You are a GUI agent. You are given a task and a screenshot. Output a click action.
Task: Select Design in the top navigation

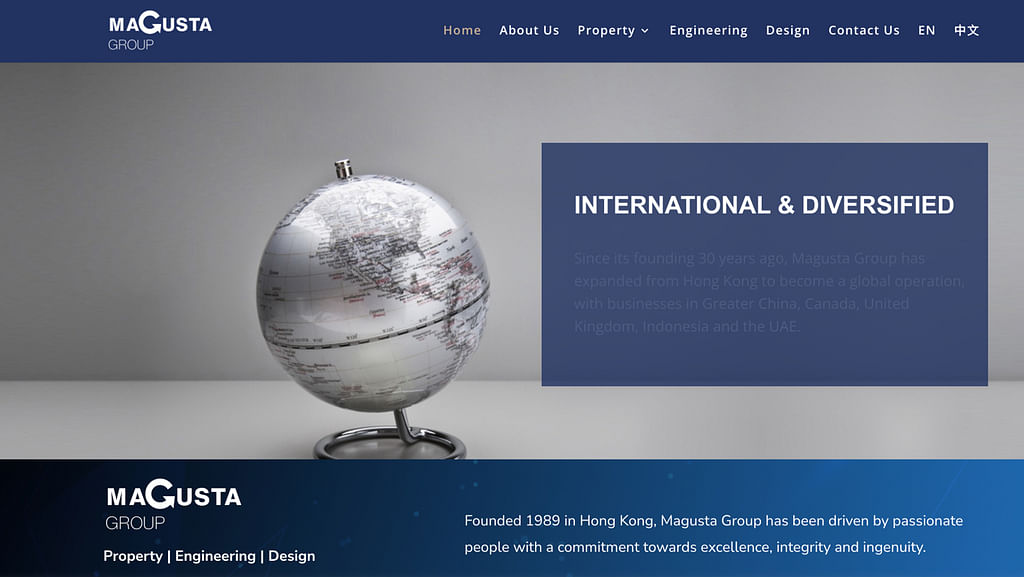[x=787, y=30]
